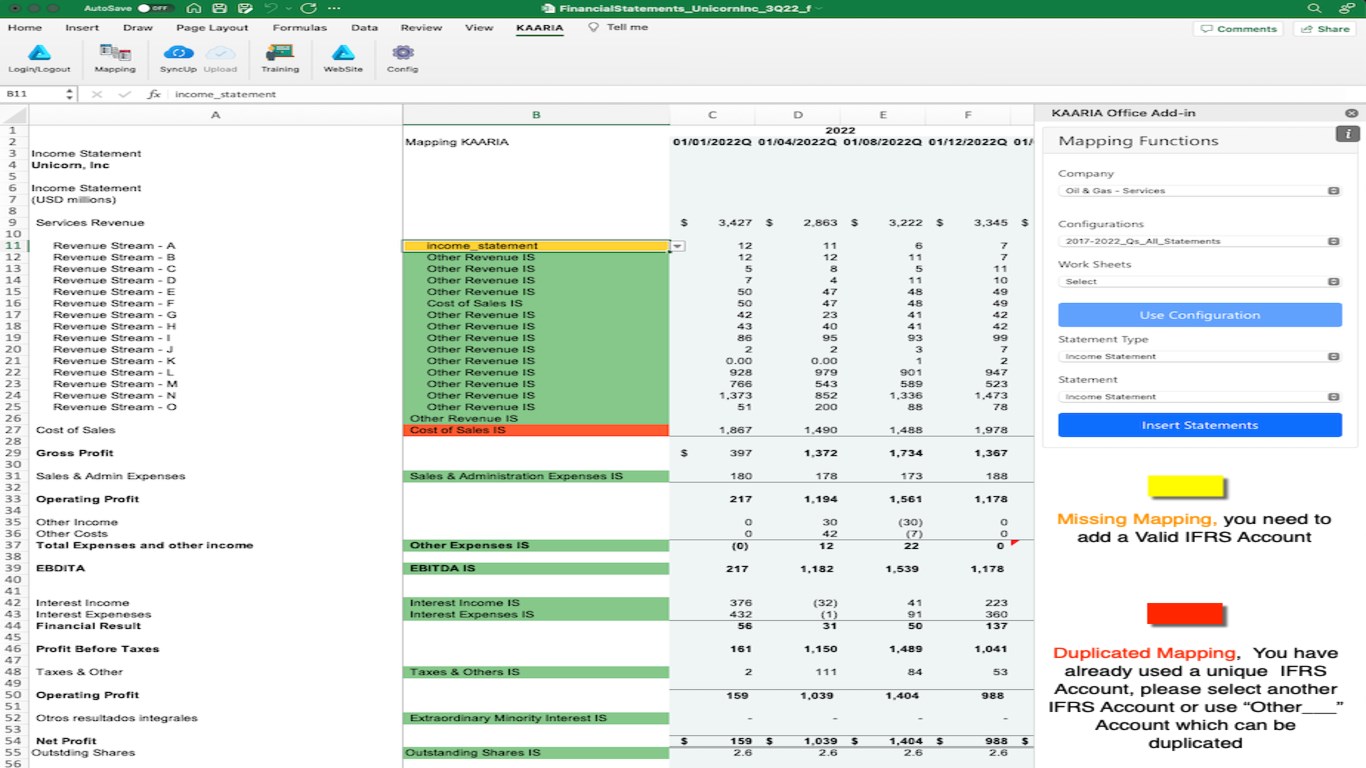Open the Mapping tool in the ribbon
This screenshot has height=768, width=1366.
[x=115, y=58]
